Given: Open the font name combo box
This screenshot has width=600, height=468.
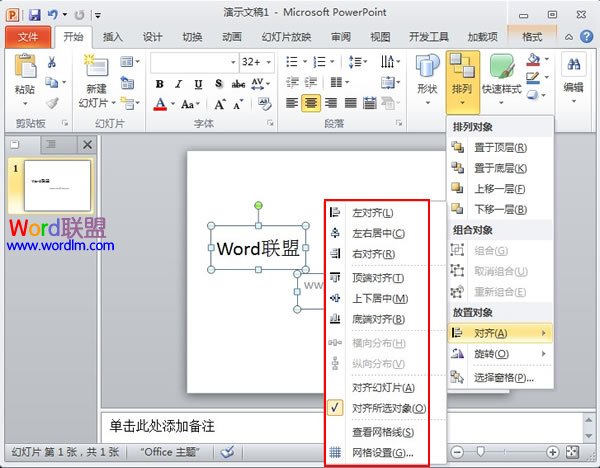Looking at the screenshot, I should (193, 62).
